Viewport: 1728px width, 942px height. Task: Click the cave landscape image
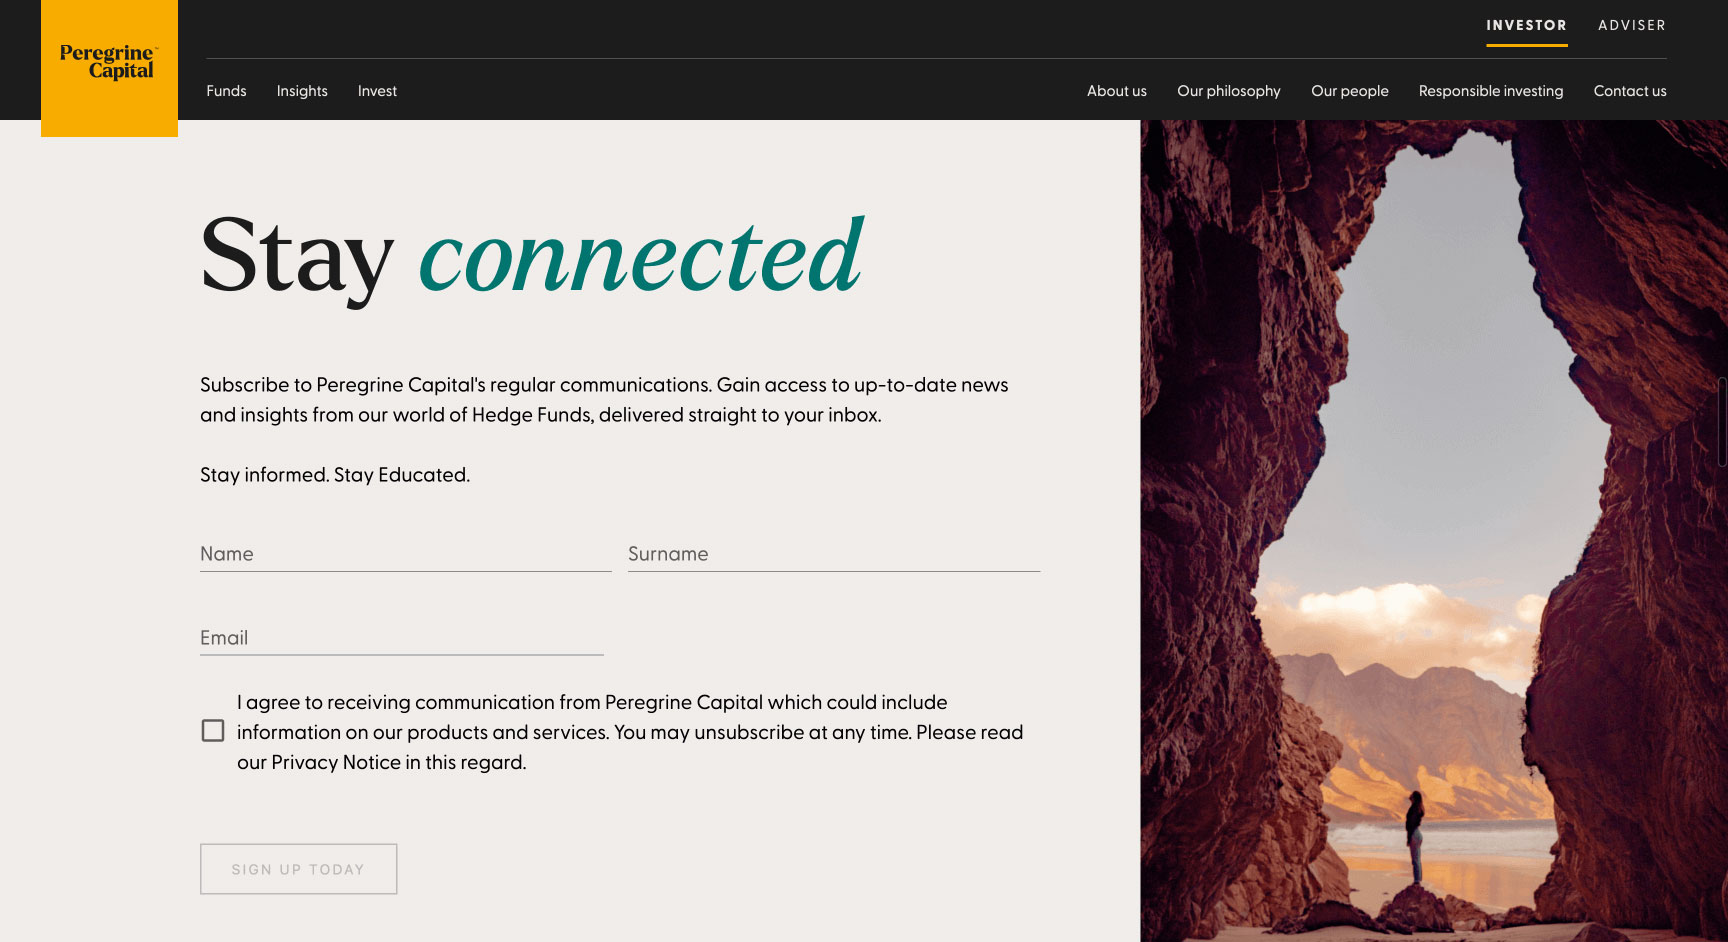pos(1433,530)
